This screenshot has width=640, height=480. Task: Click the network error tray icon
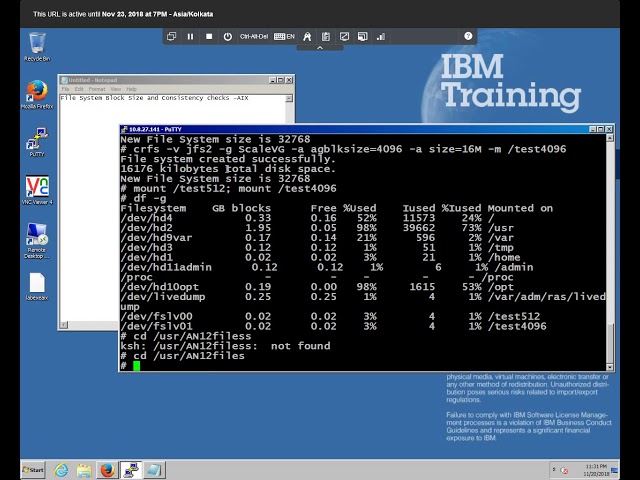[564, 470]
